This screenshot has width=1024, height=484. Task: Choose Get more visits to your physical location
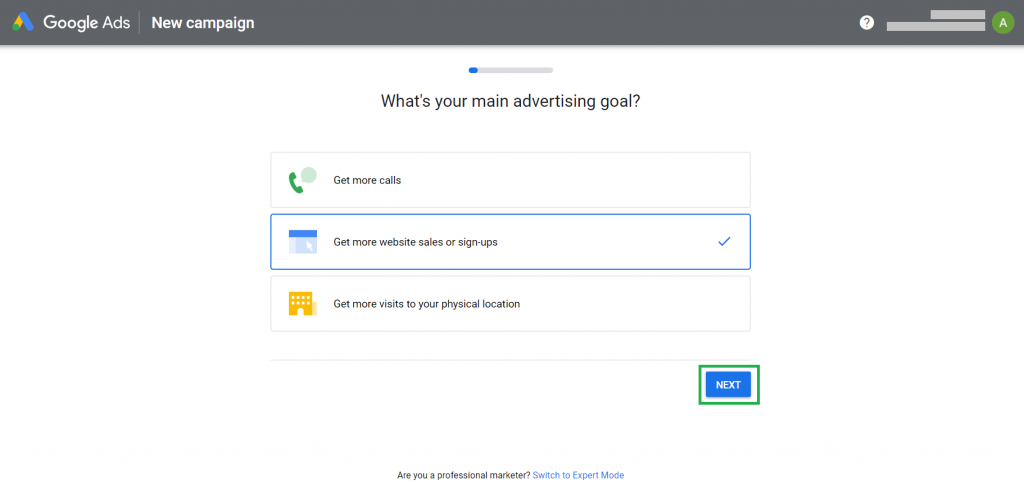pyautogui.click(x=510, y=304)
